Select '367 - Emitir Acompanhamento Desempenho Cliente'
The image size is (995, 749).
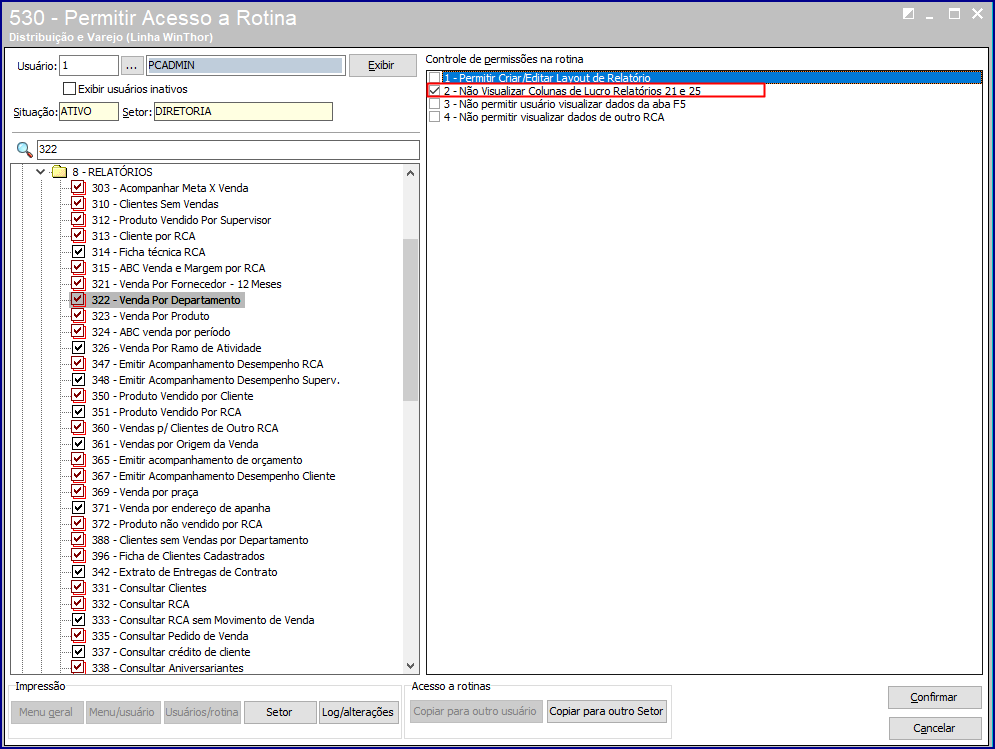pos(213,476)
